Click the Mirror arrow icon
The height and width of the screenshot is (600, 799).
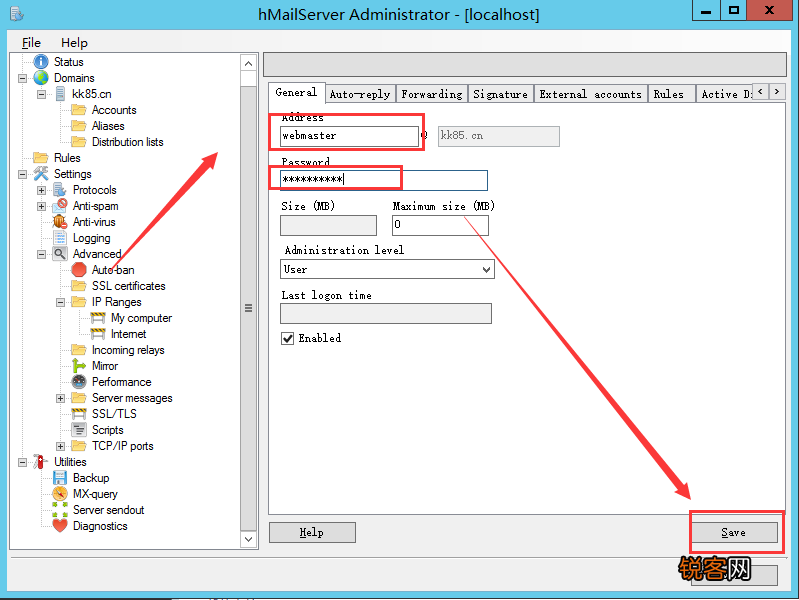(79, 366)
